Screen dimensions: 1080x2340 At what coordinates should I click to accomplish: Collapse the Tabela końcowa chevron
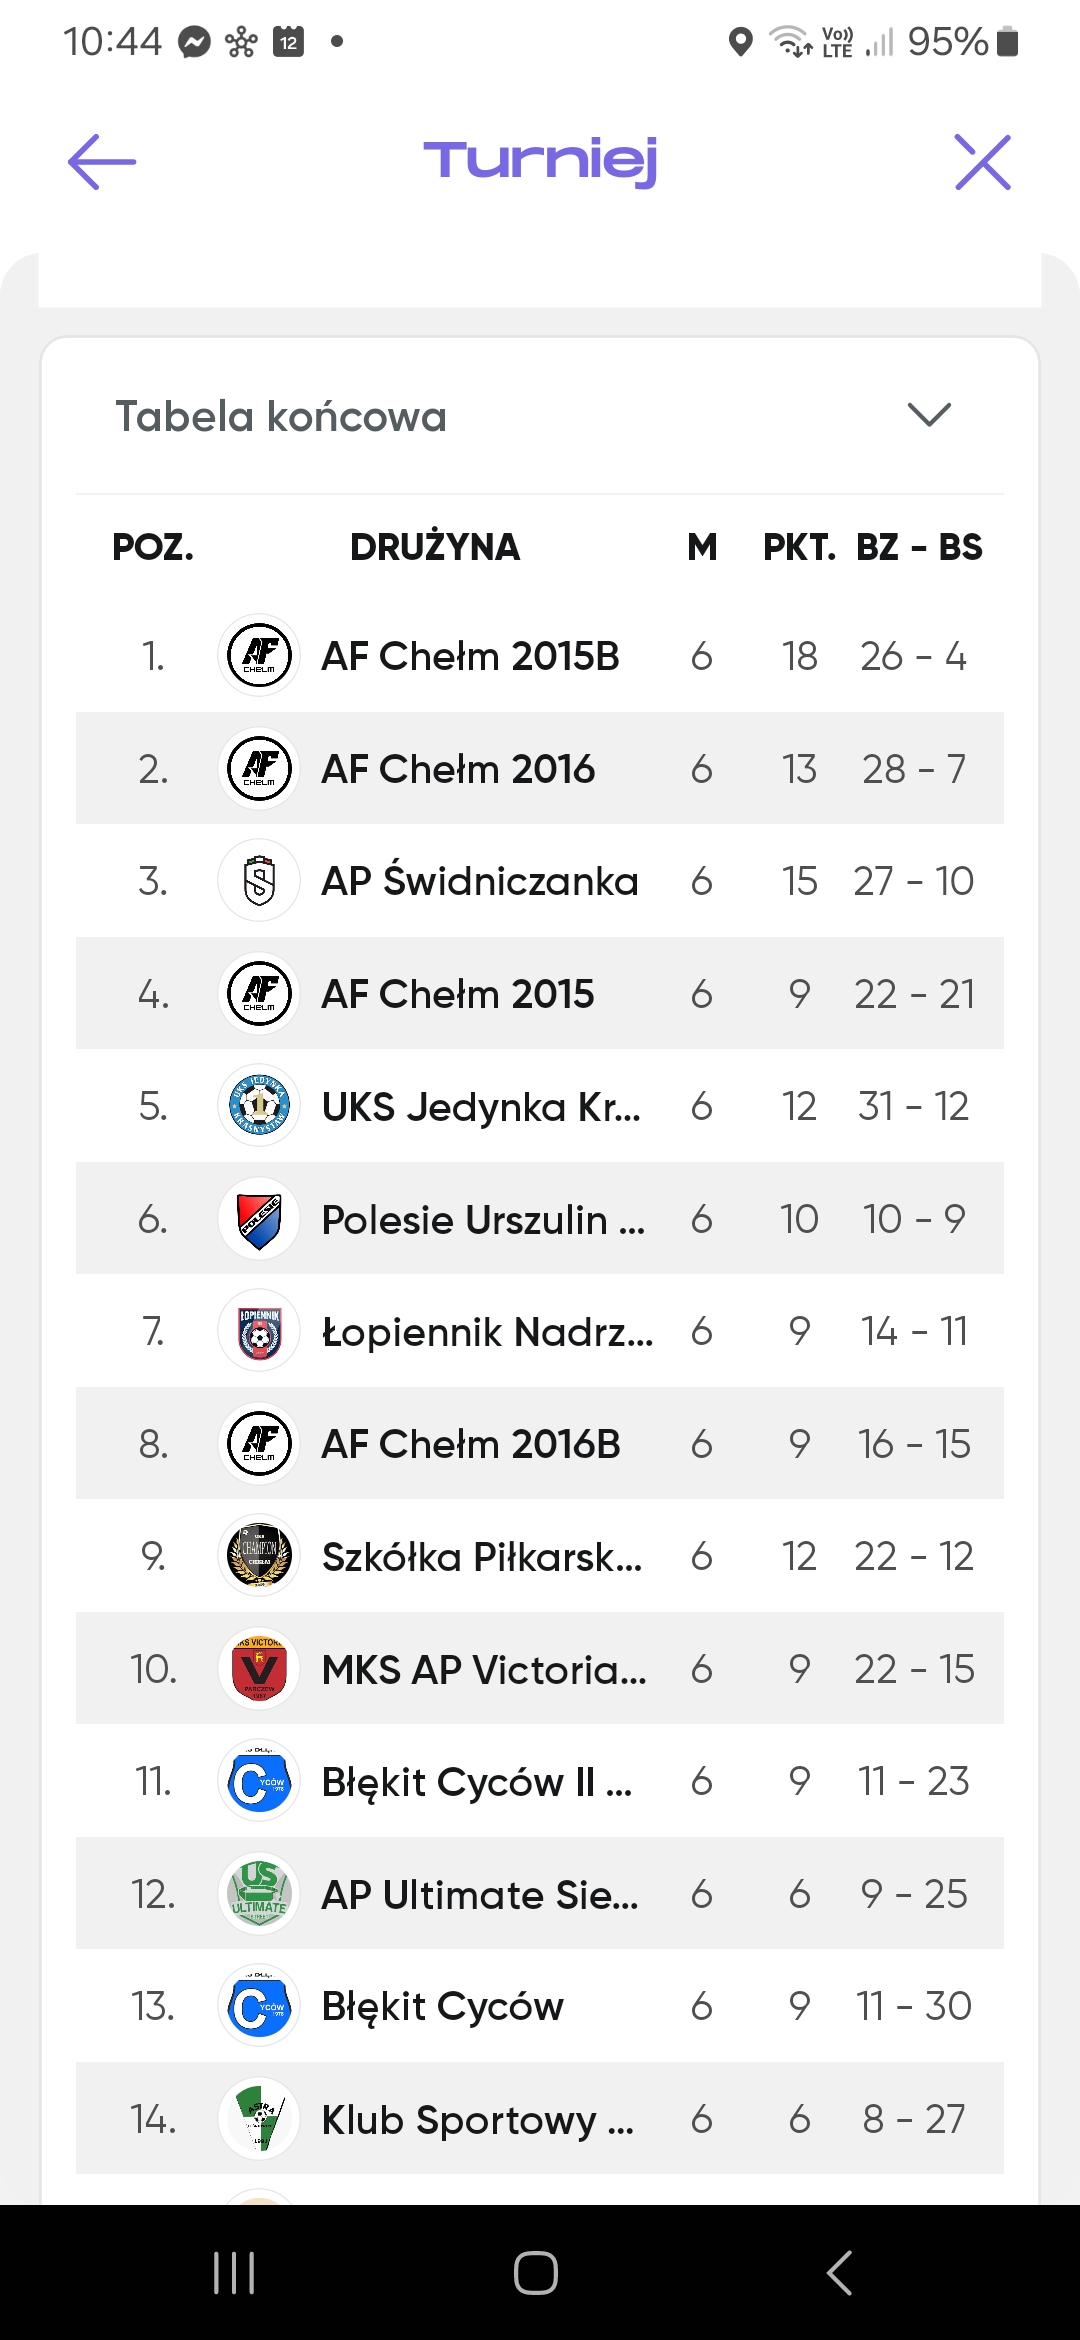(x=929, y=414)
